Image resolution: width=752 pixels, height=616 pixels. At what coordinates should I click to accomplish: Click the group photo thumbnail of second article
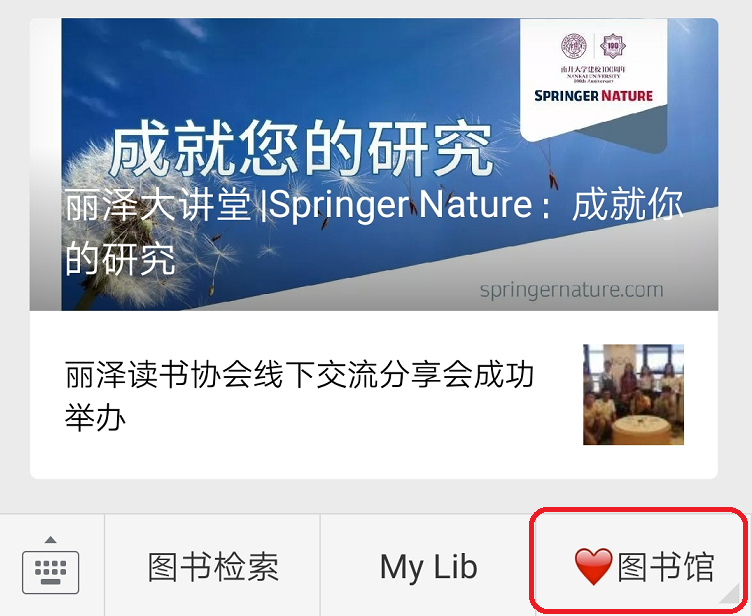pos(633,394)
